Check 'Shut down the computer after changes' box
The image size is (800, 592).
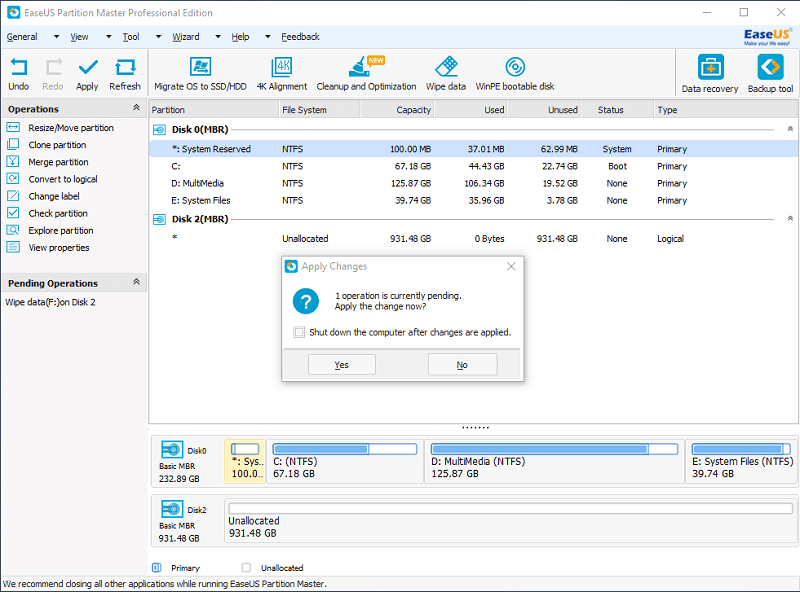(x=299, y=332)
